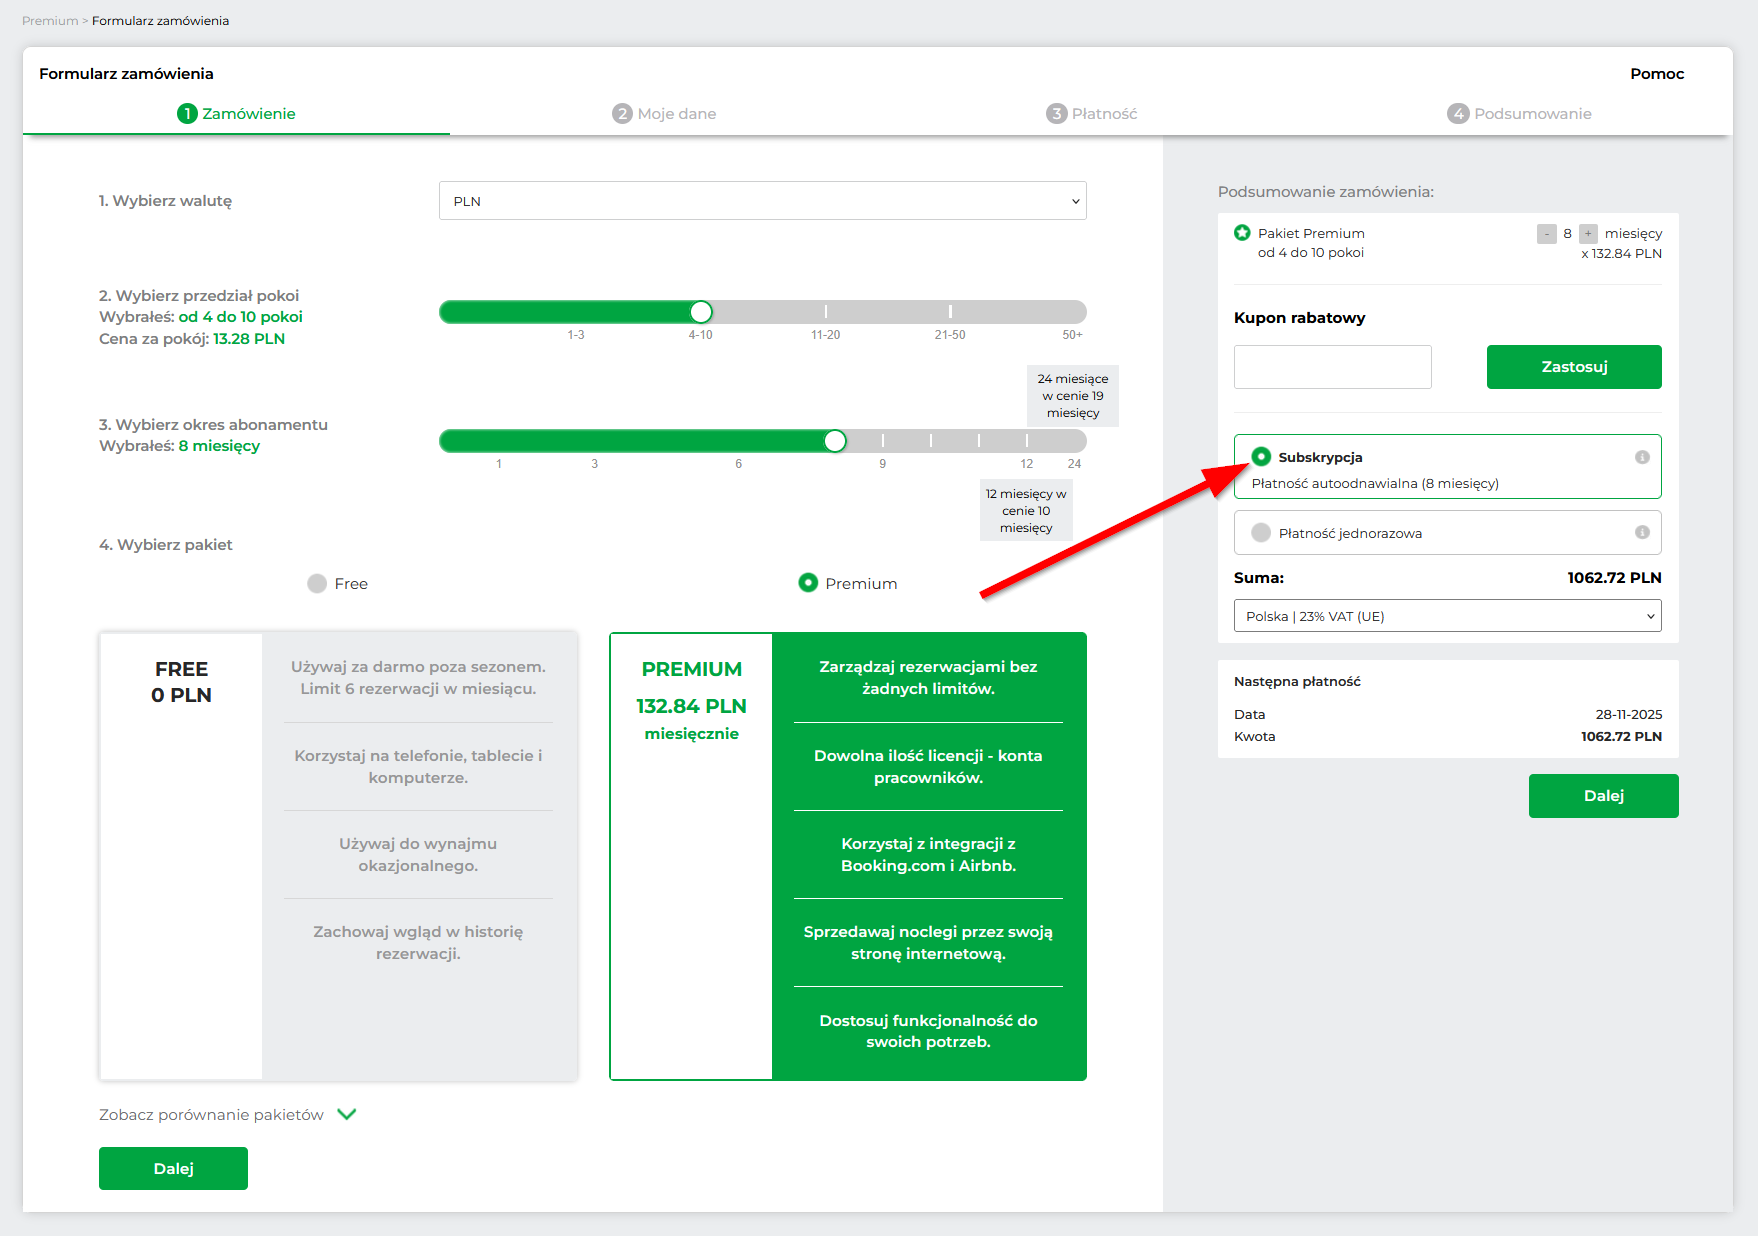This screenshot has width=1758, height=1236.
Task: Choose the Free package radio button
Action: coord(317,584)
